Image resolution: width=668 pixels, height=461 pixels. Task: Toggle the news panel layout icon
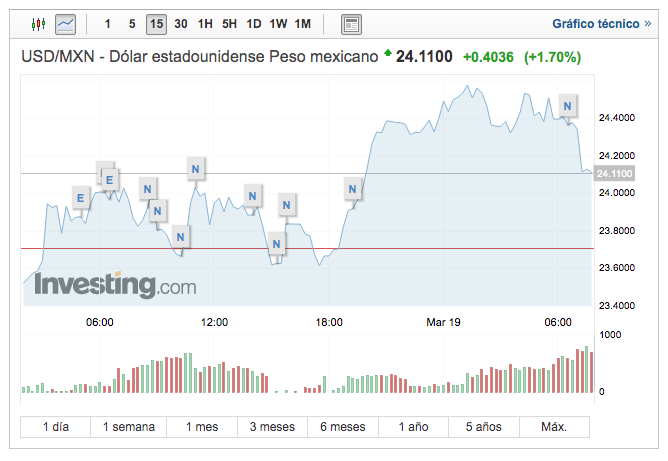pyautogui.click(x=351, y=23)
